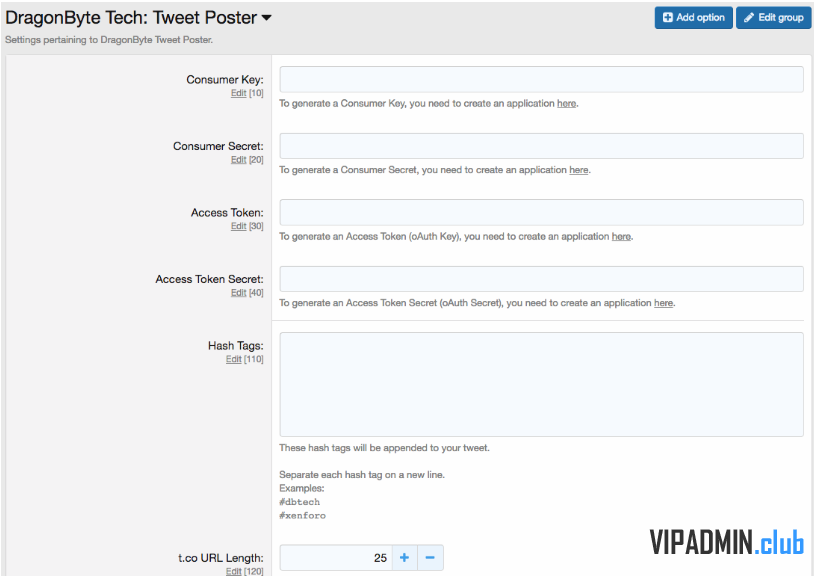814x576 pixels.
Task: Open the Tweet Poster title dropdown arrow
Action: click(x=266, y=18)
